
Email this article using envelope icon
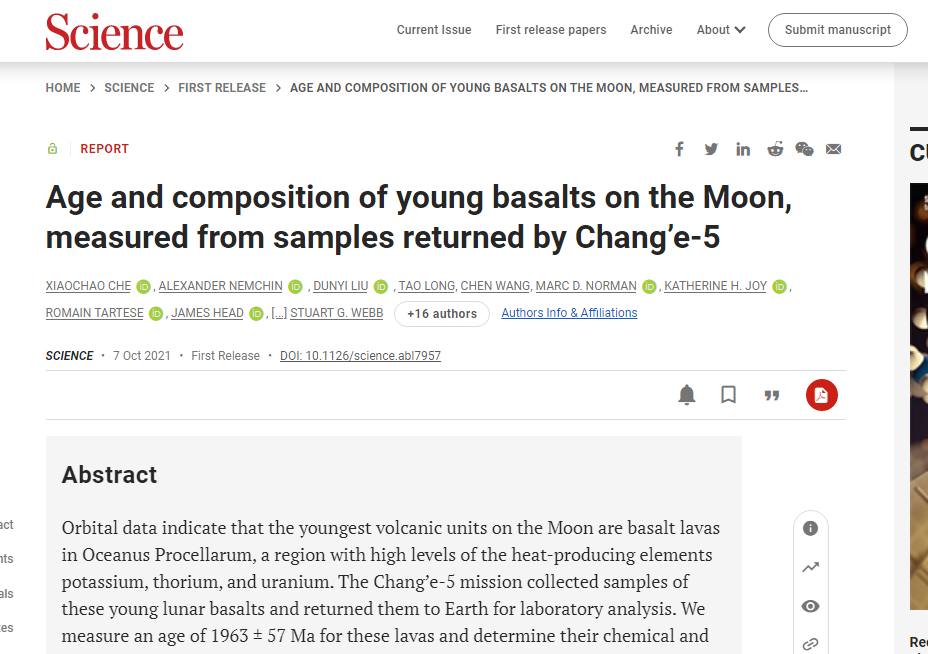pos(833,149)
